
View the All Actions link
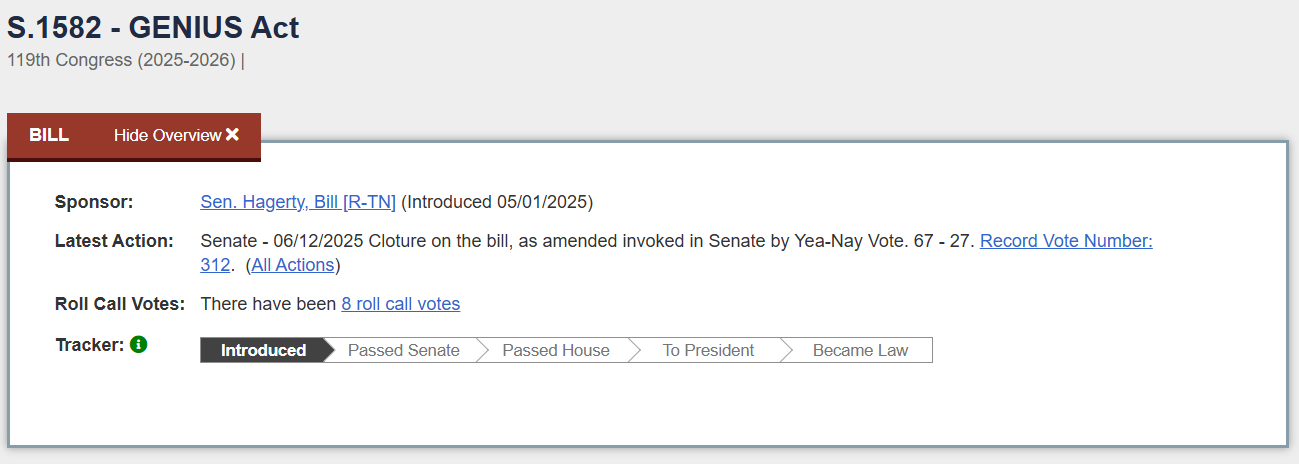tap(293, 265)
